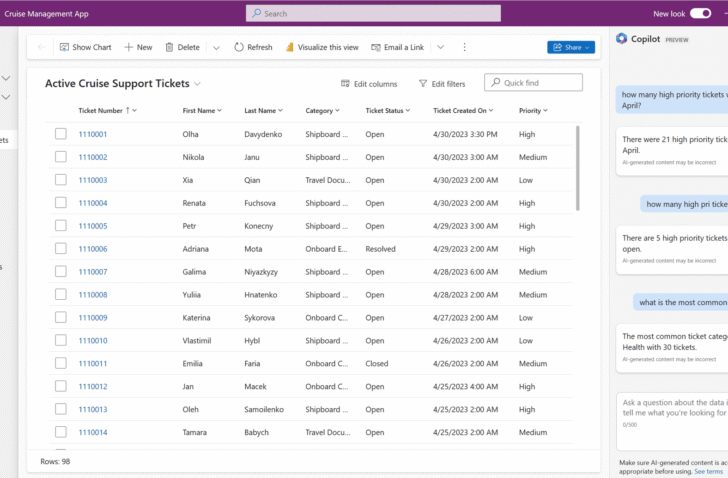Open Priority column header menu
Viewport: 728px width, 478px height.
coord(533,110)
